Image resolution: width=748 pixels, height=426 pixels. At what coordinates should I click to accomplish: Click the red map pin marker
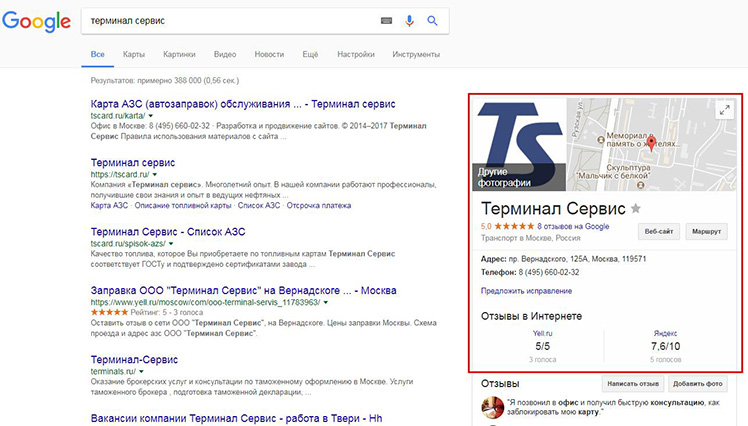pos(651,144)
